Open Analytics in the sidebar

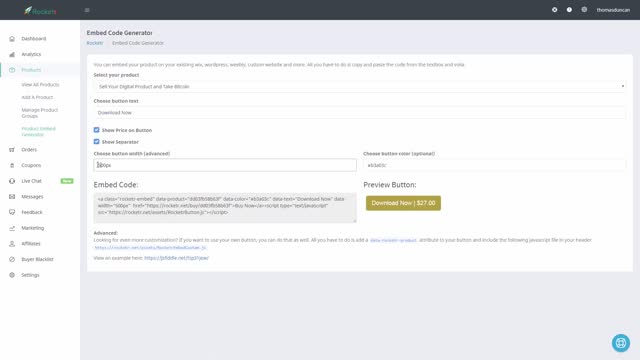click(31, 54)
